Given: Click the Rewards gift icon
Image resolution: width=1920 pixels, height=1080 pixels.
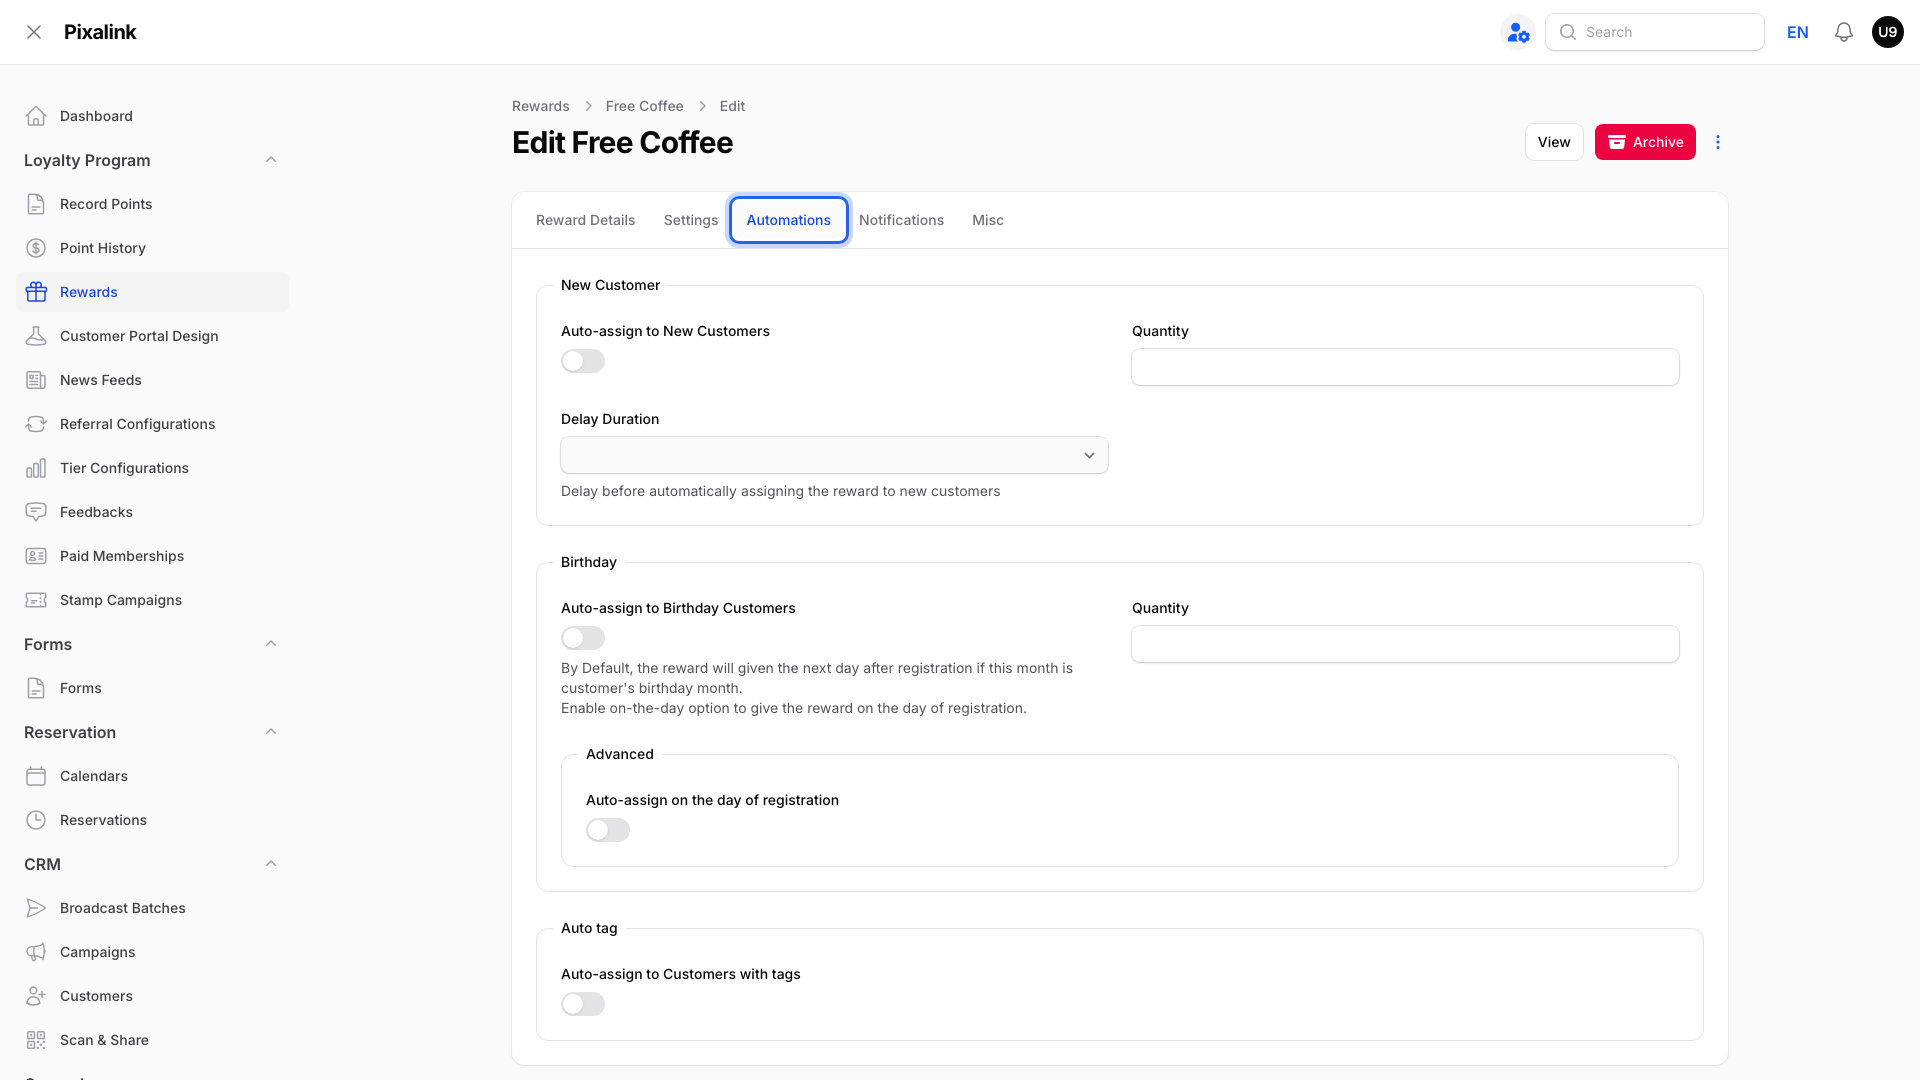Looking at the screenshot, I should (36, 292).
